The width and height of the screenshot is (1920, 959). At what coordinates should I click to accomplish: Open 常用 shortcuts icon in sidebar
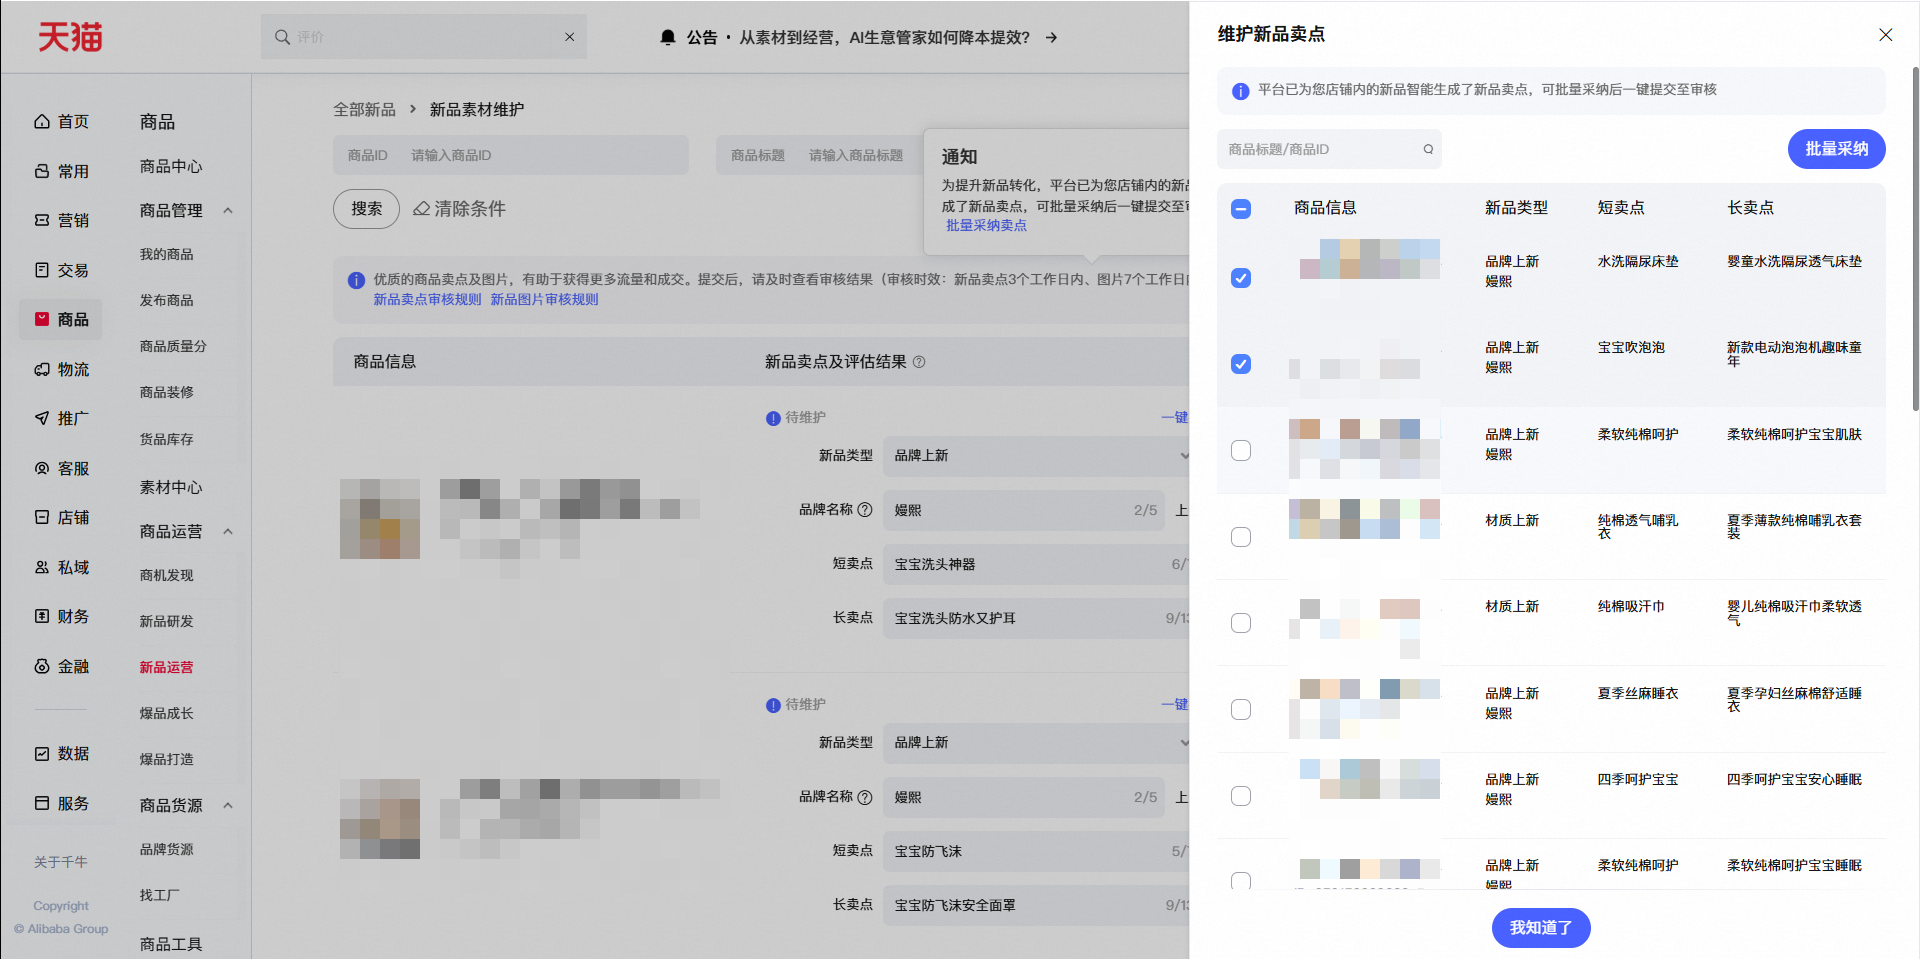(x=42, y=171)
